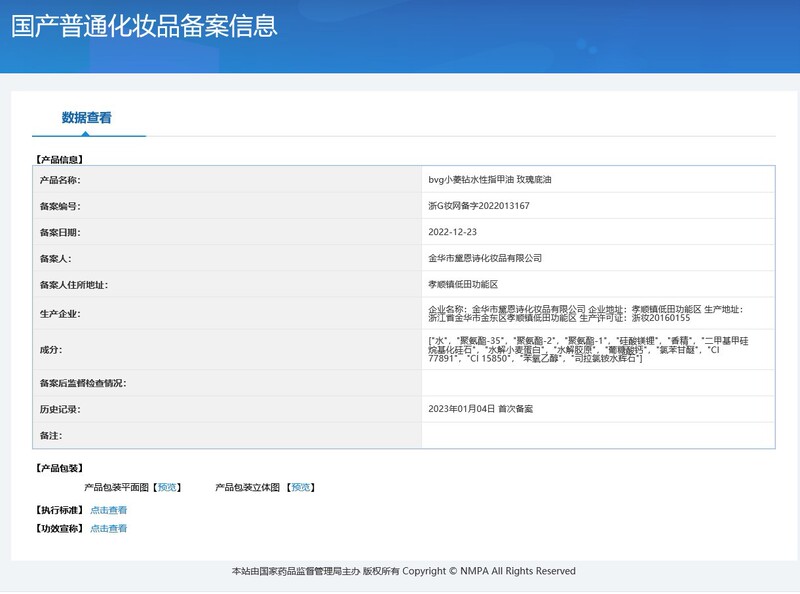Click the 历史记录 label cell
This screenshot has height=594, width=800.
tap(228, 409)
